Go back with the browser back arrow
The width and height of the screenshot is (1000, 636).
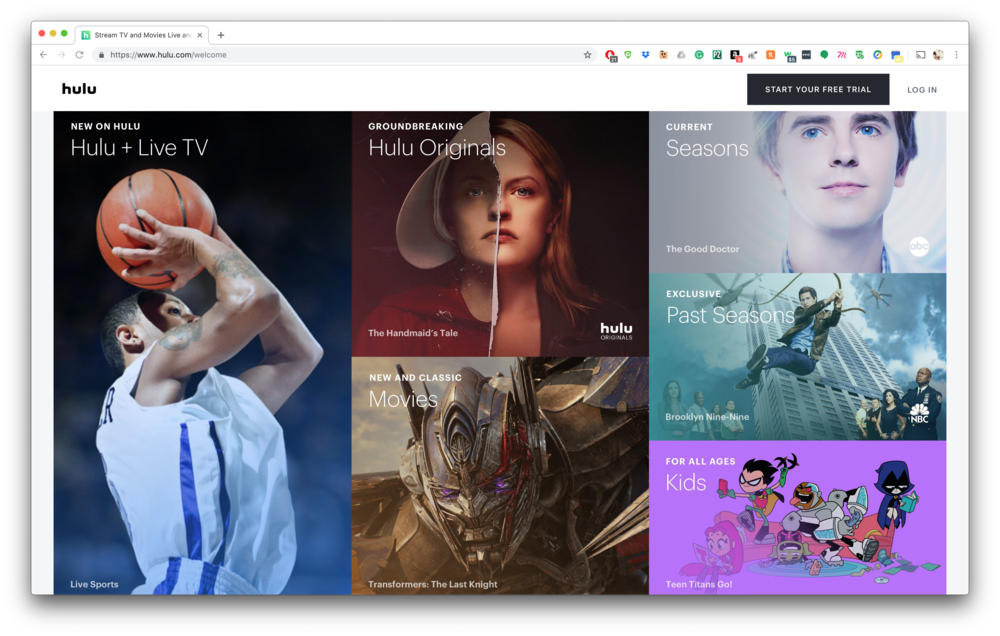43,55
